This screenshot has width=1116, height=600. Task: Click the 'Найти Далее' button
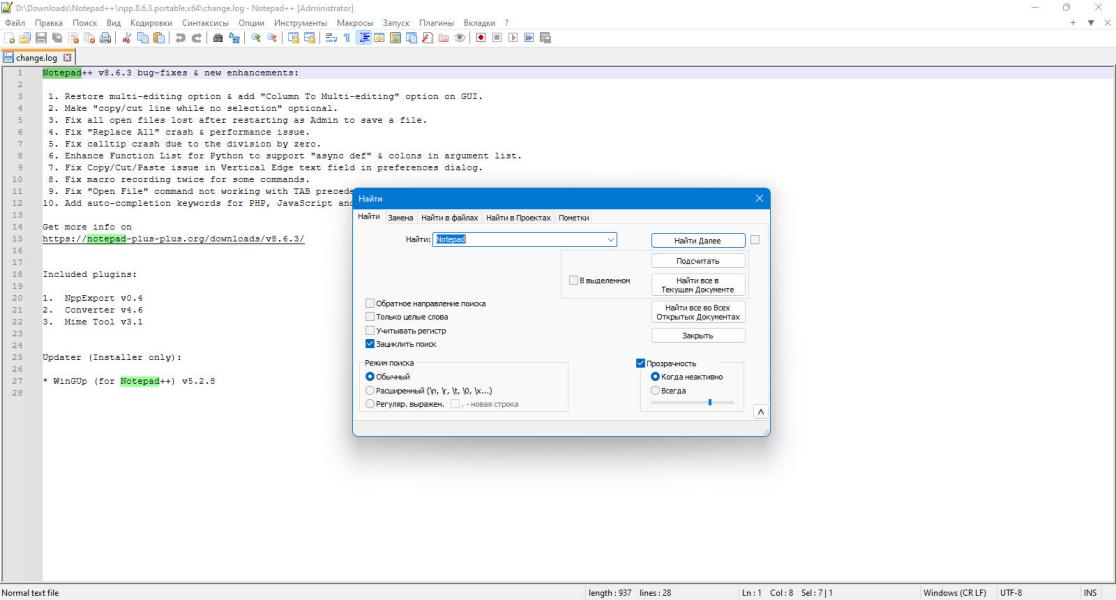[698, 241]
